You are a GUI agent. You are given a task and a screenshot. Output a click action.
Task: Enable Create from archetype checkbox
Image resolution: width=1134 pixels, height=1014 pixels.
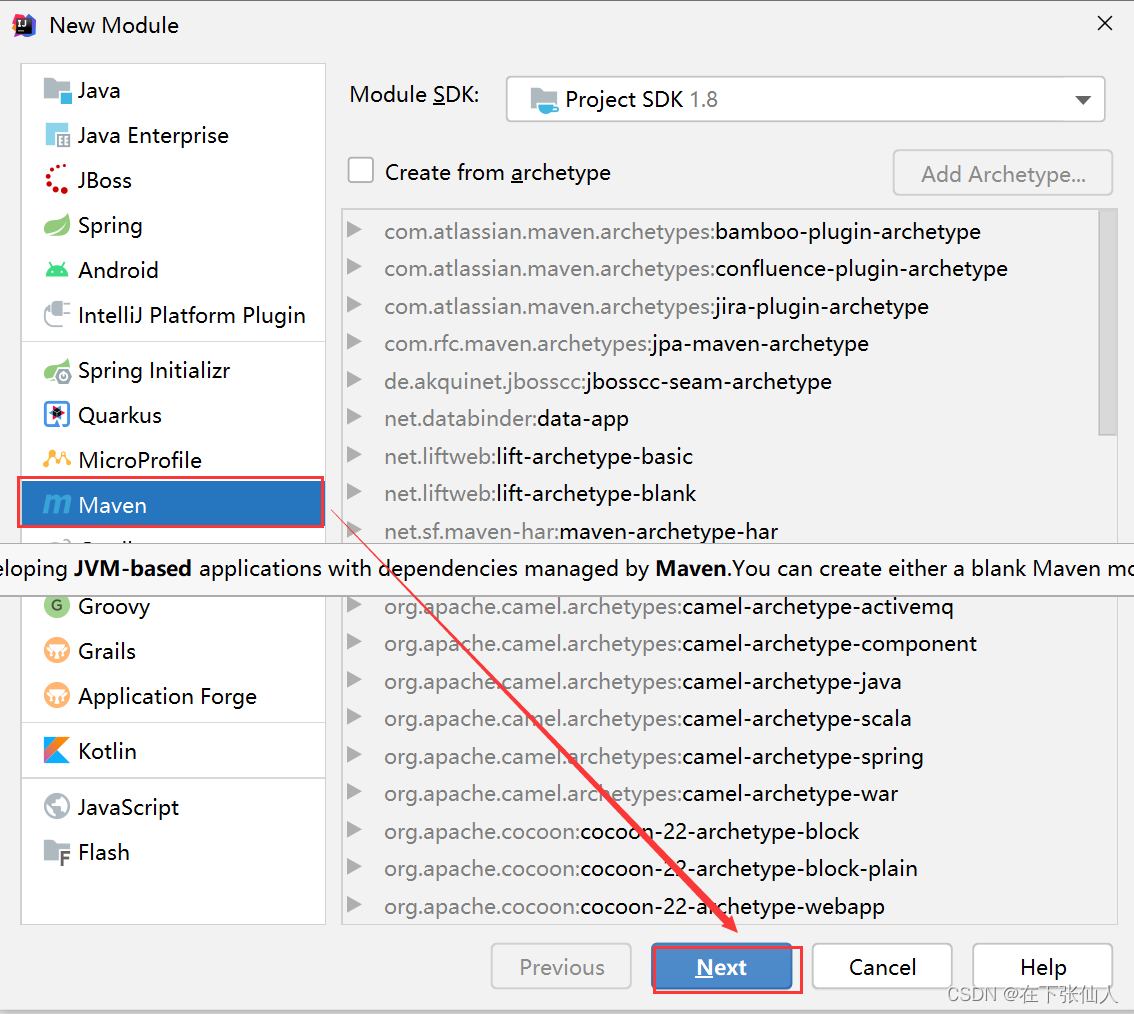coord(361,171)
